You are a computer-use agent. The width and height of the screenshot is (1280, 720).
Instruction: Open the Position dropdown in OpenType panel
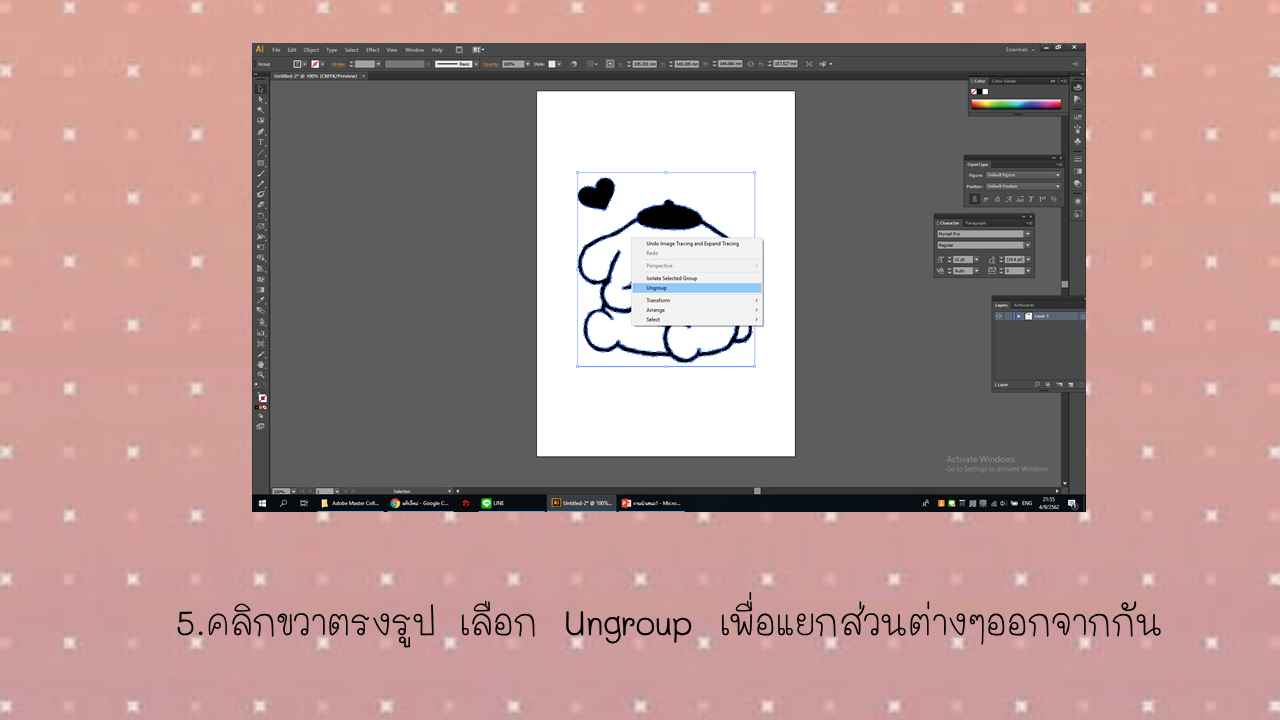click(1023, 186)
